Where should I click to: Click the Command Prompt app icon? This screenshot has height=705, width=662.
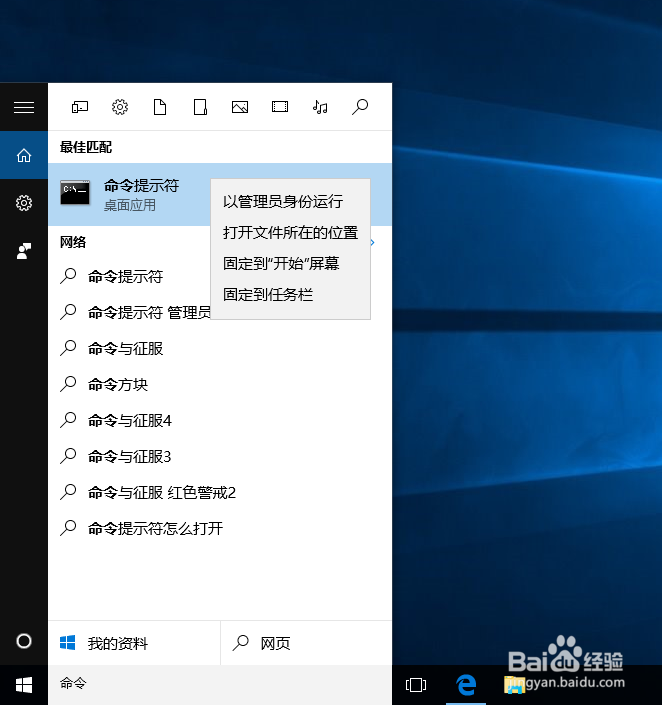point(75,192)
